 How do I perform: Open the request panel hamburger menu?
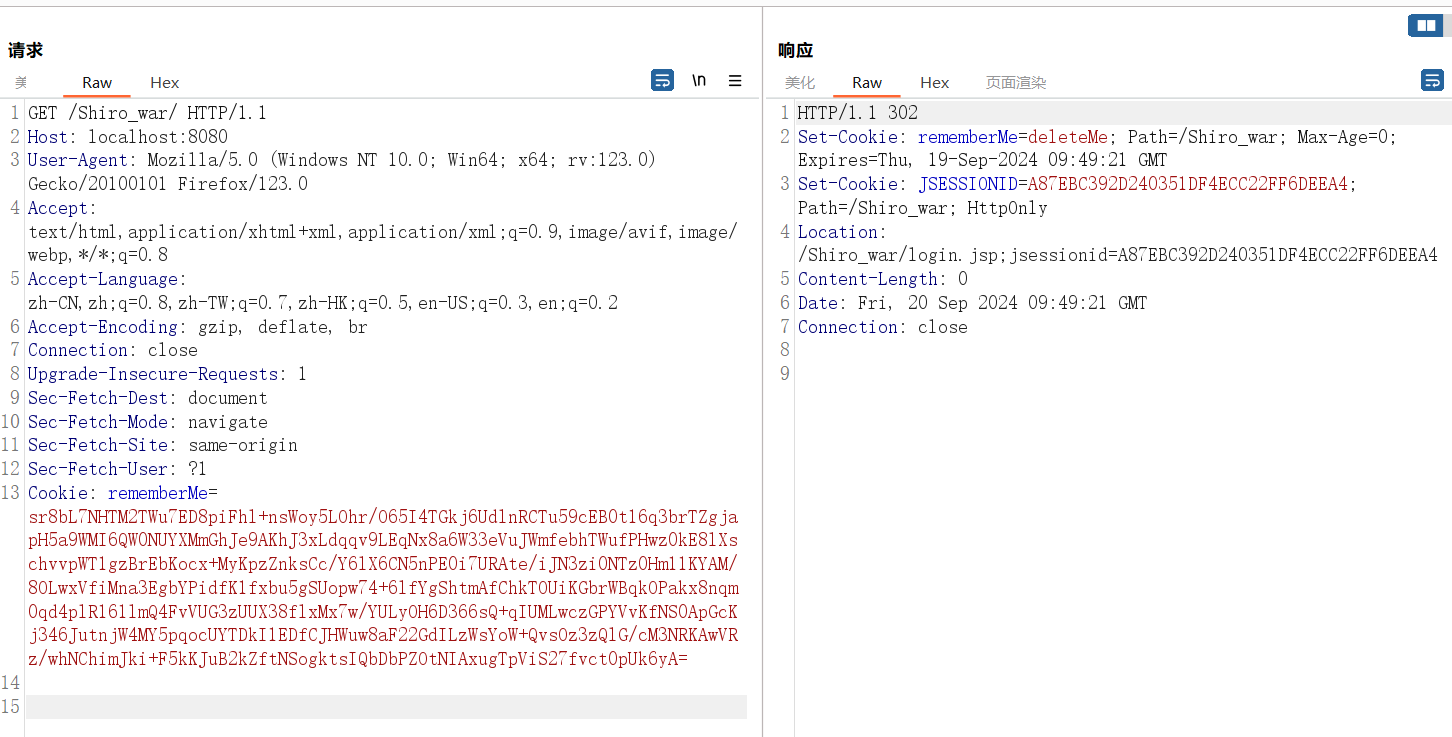[x=735, y=81]
